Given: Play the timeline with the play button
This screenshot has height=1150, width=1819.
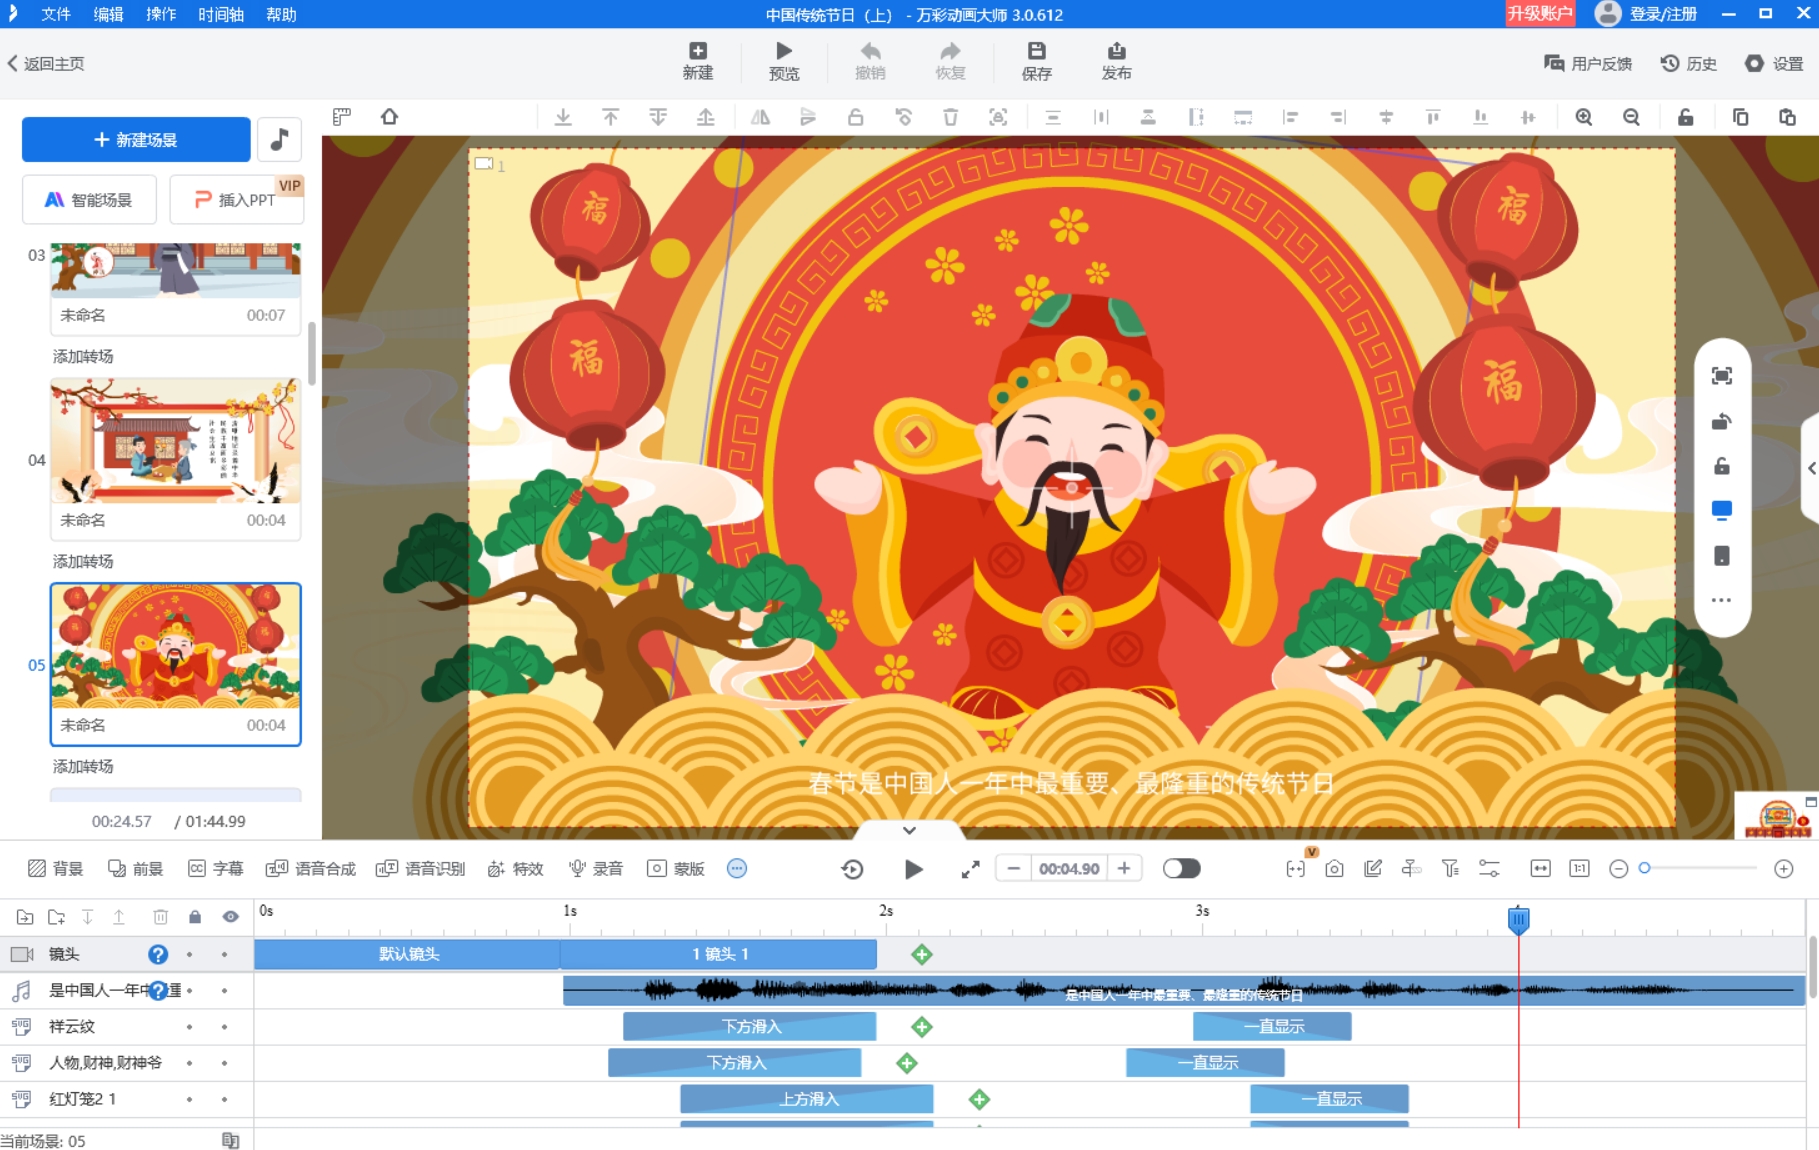Looking at the screenshot, I should pos(913,869).
